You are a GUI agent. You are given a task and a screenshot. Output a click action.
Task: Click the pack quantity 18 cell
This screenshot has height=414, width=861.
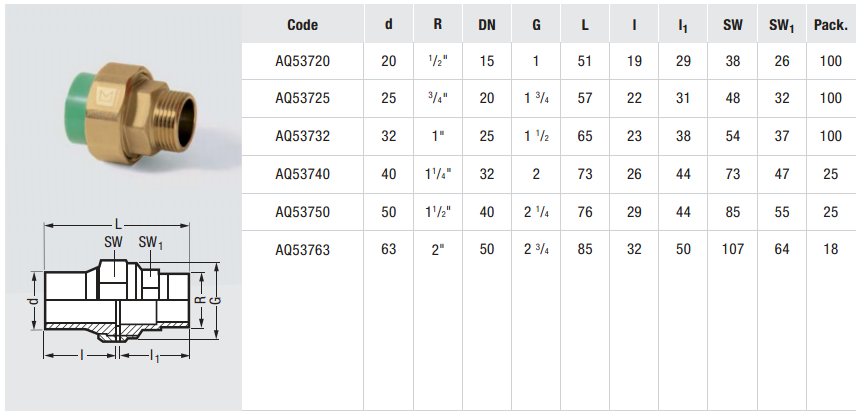tap(830, 249)
